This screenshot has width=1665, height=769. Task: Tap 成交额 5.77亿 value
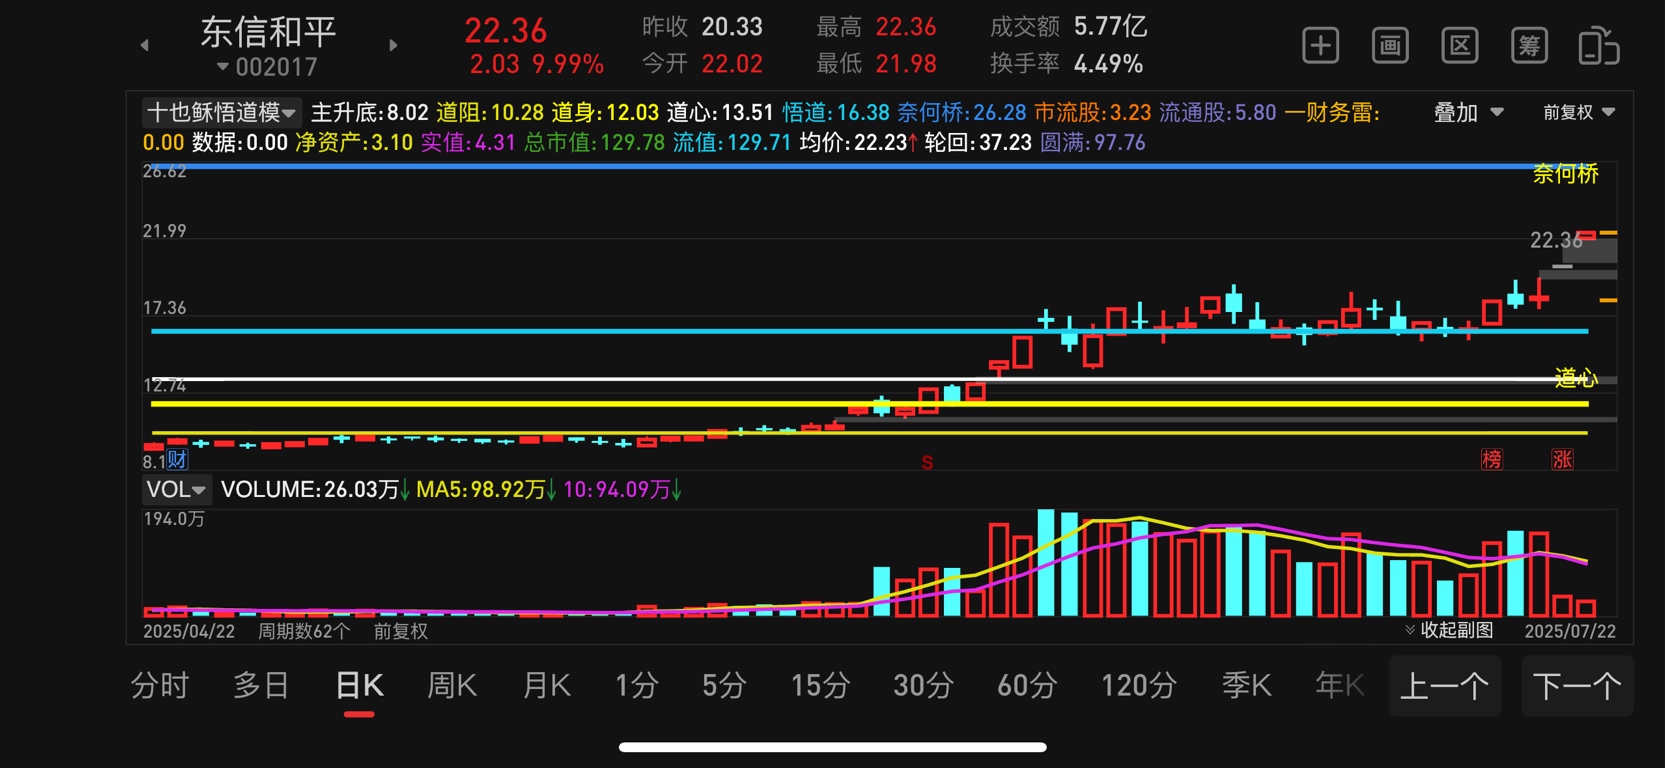(x=1110, y=27)
